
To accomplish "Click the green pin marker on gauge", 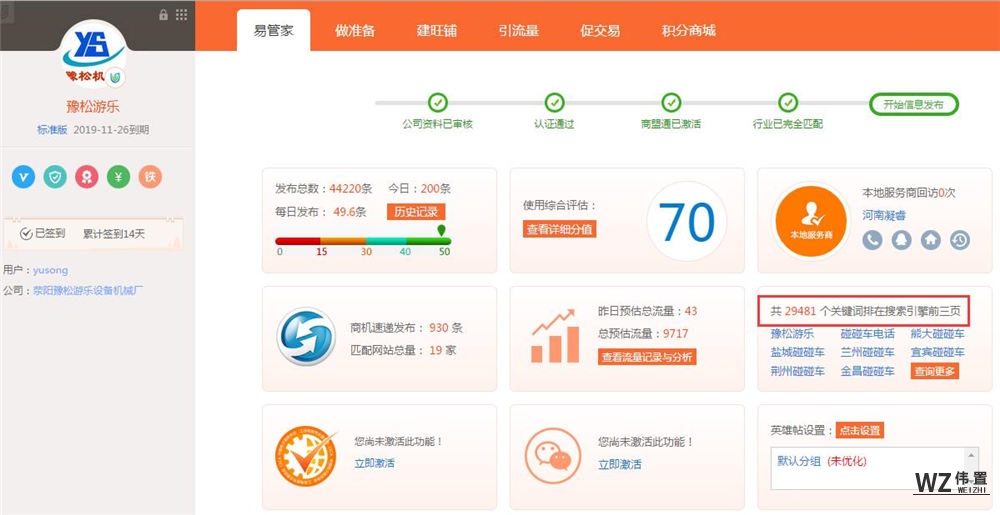I will 441,230.
